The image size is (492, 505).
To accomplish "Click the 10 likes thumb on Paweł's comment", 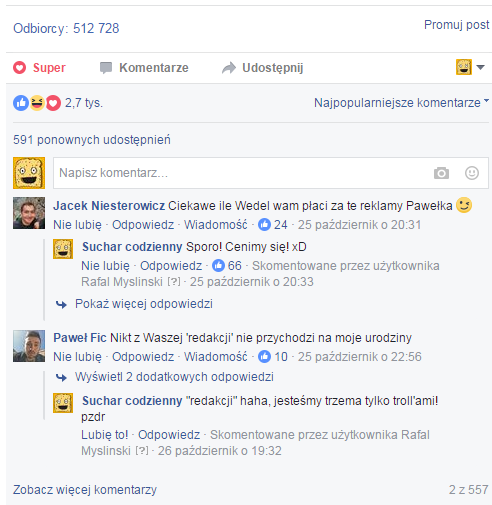I will click(x=273, y=357).
